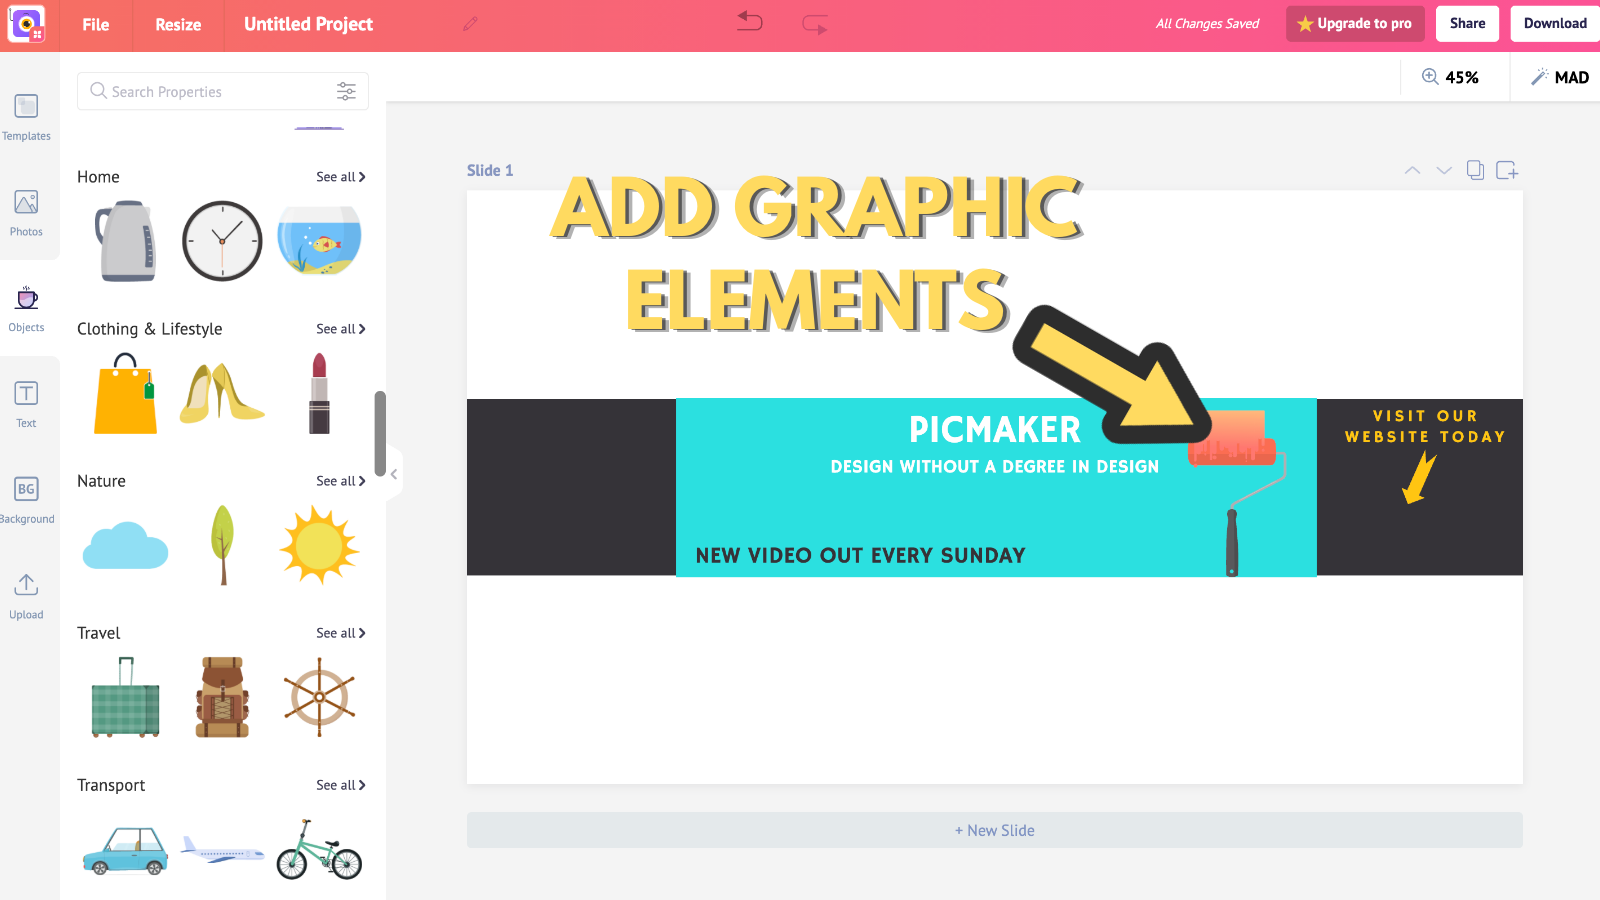This screenshot has height=900, width=1600.
Task: Click the Untitled Project title
Action: point(308,24)
